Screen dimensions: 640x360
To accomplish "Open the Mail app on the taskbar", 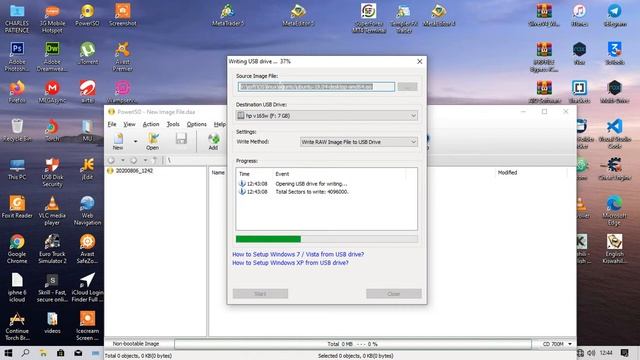I will pos(78,353).
